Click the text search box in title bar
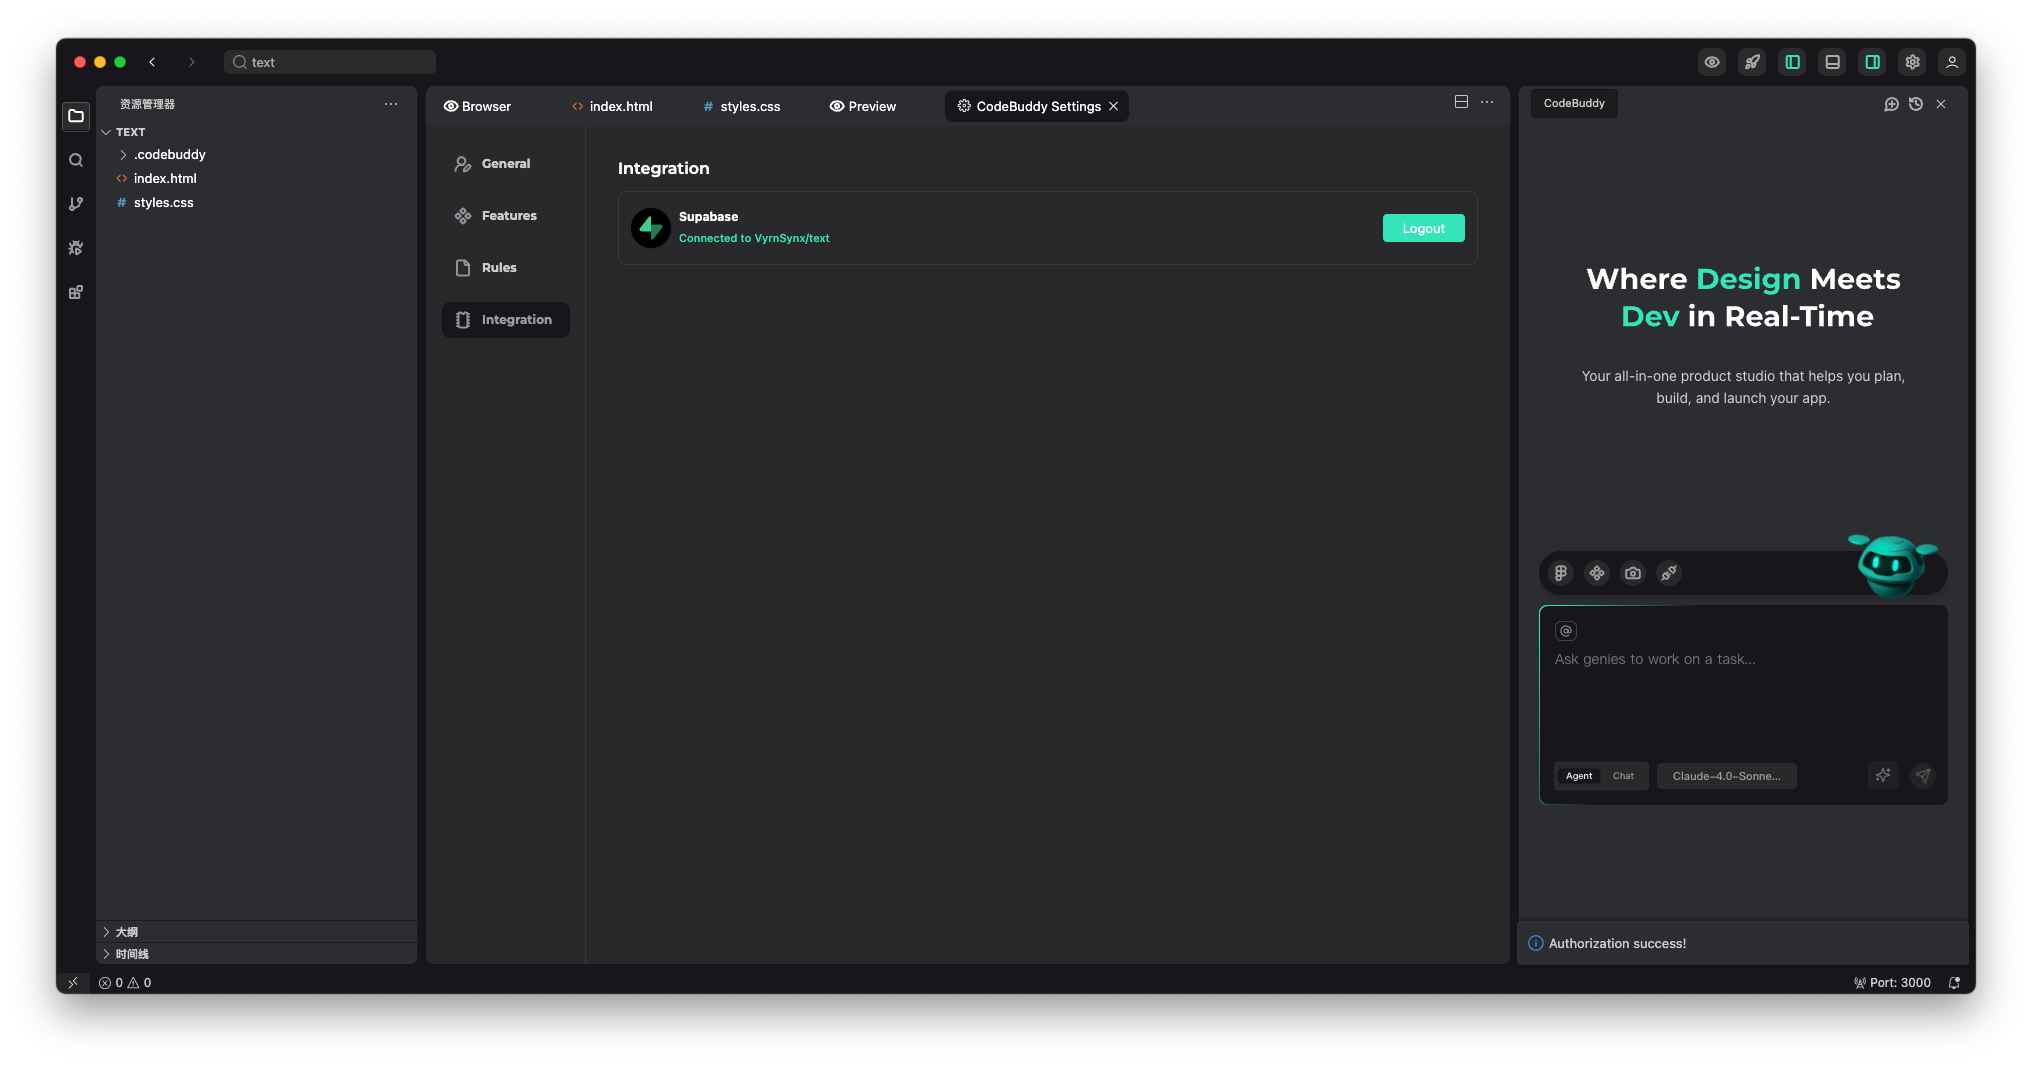 tap(330, 62)
